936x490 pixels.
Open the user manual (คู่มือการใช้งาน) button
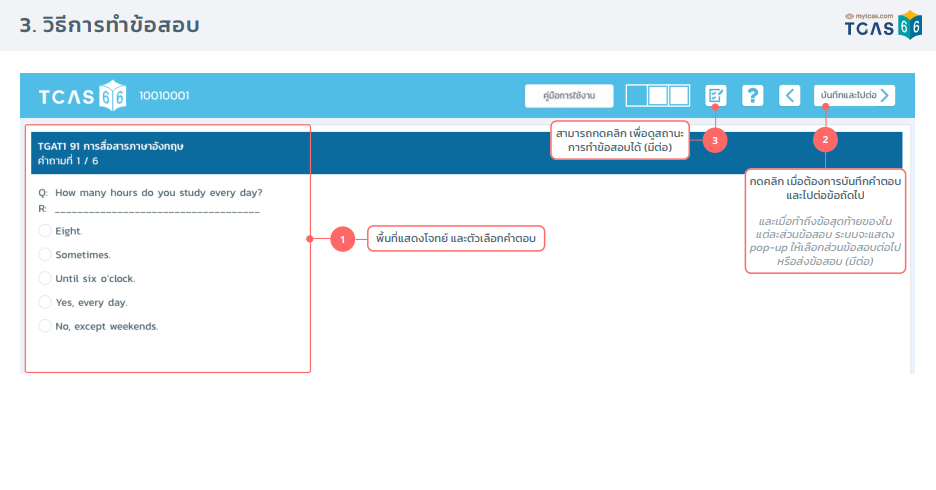click(x=569, y=96)
